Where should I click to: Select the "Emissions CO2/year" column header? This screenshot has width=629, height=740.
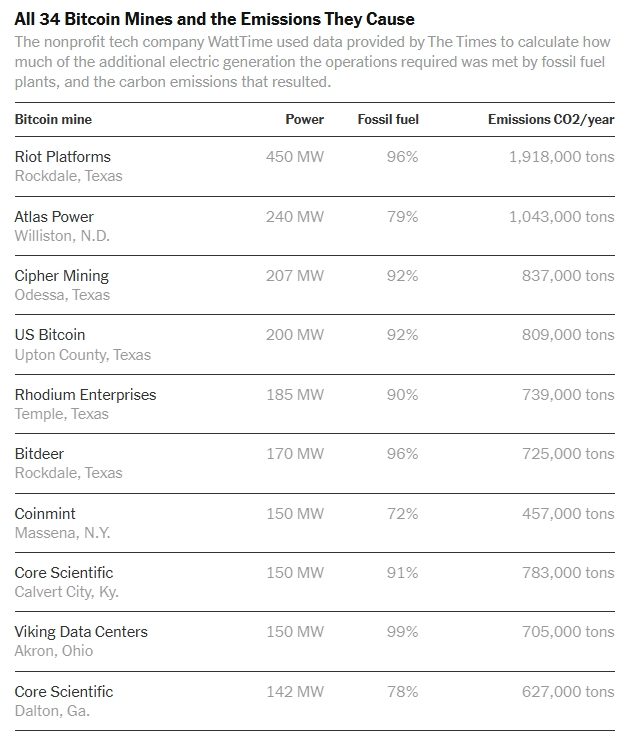[x=551, y=119]
